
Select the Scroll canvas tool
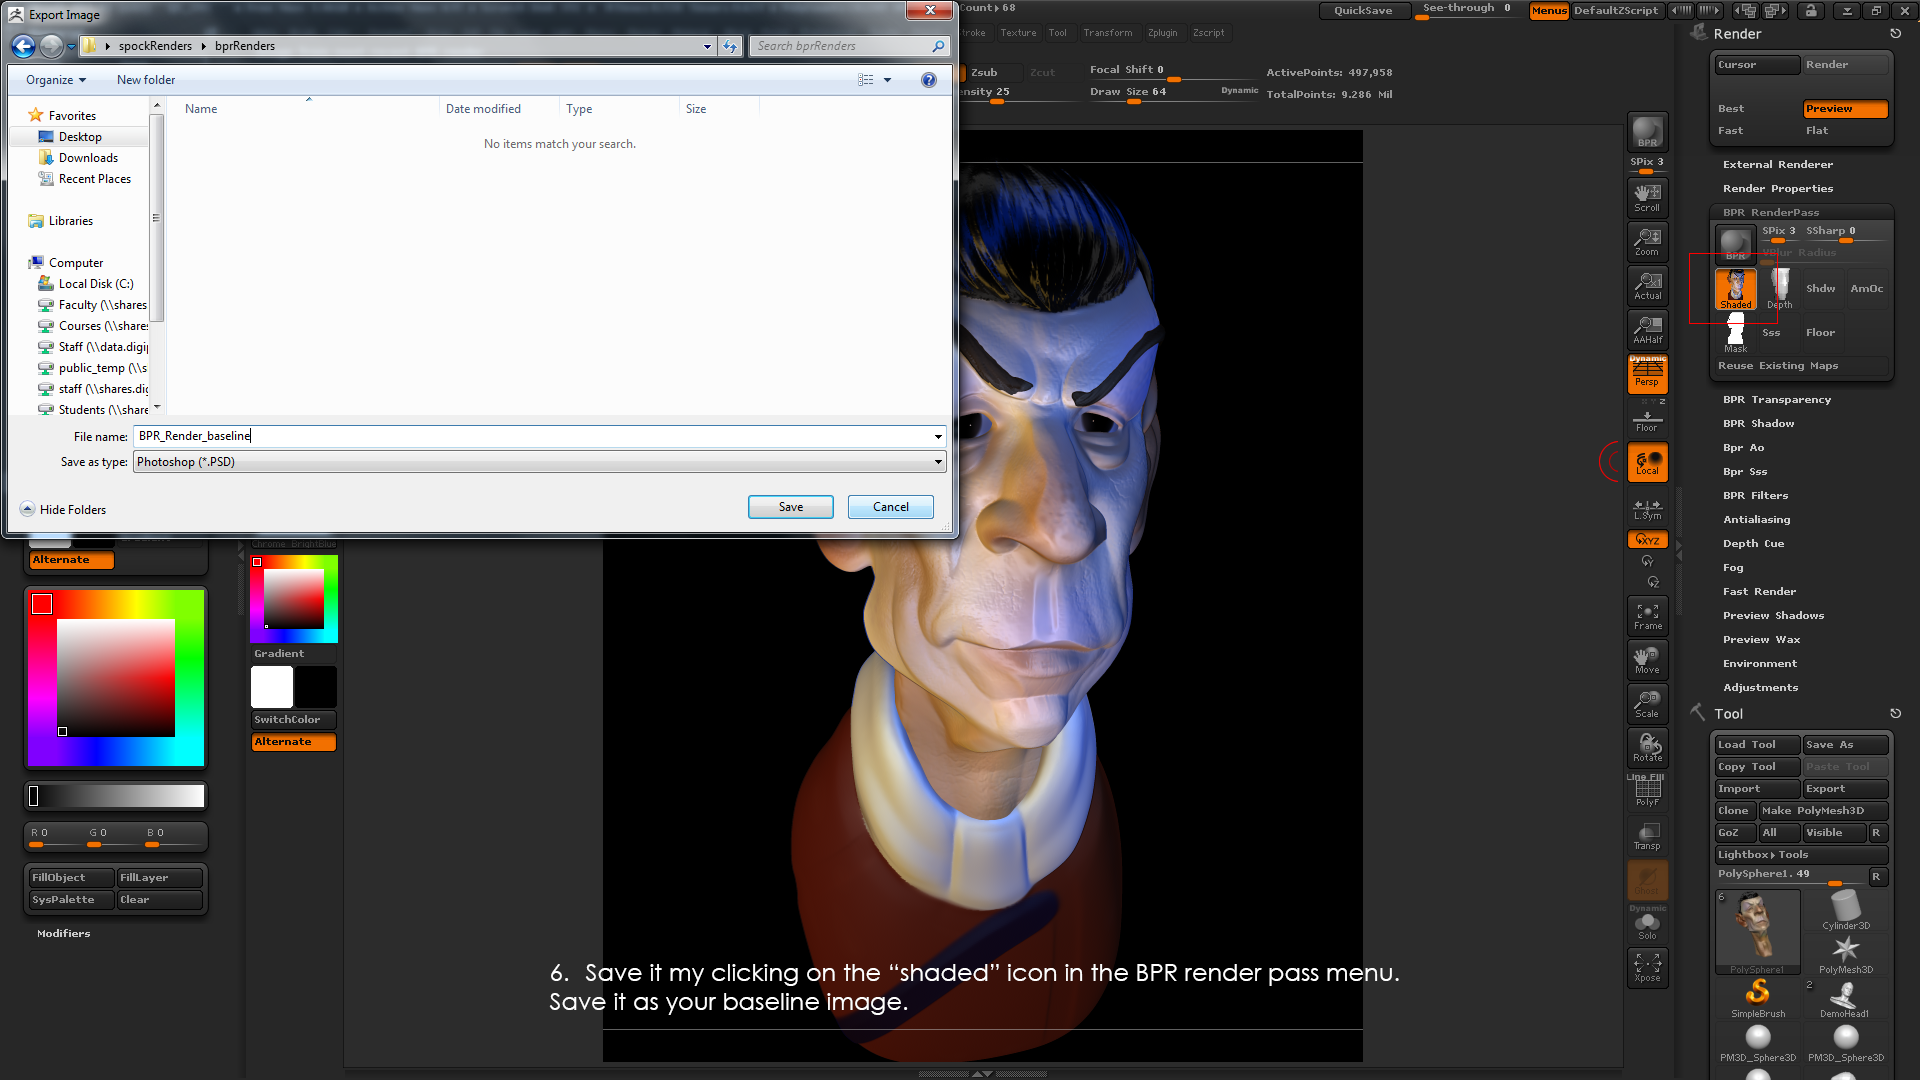pos(1647,197)
